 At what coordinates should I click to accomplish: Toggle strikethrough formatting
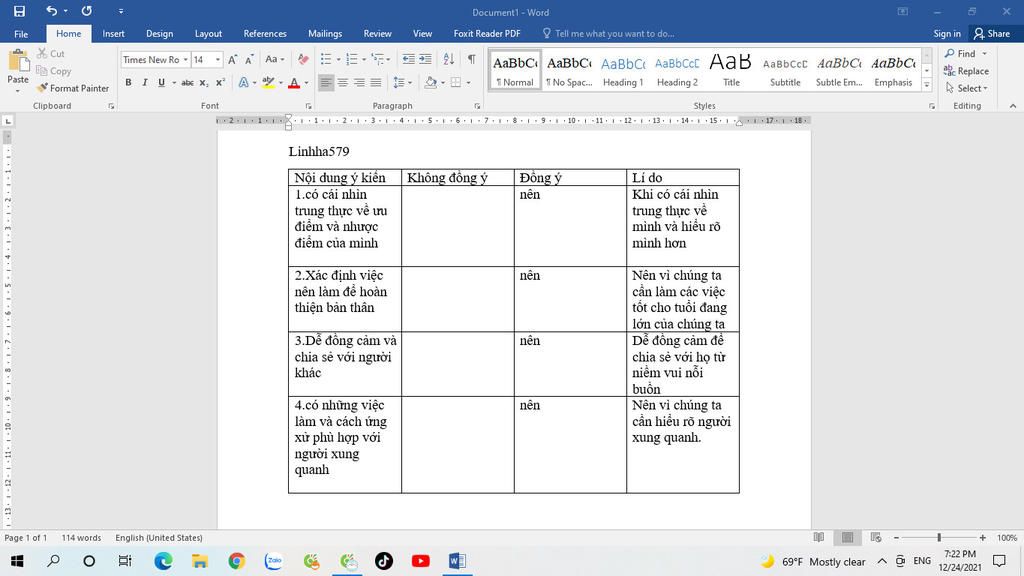coord(187,83)
